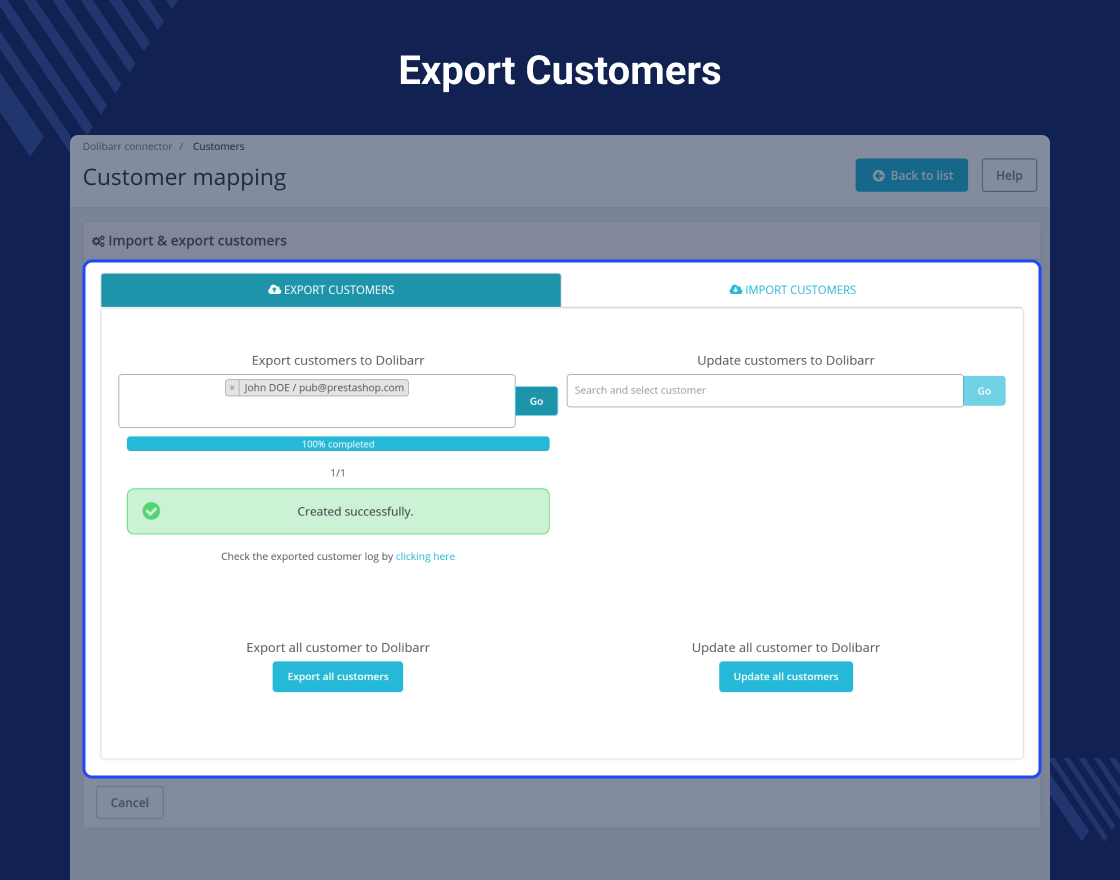Click the green success checkmark icon
Viewport: 1120px width, 880px height.
(x=151, y=511)
